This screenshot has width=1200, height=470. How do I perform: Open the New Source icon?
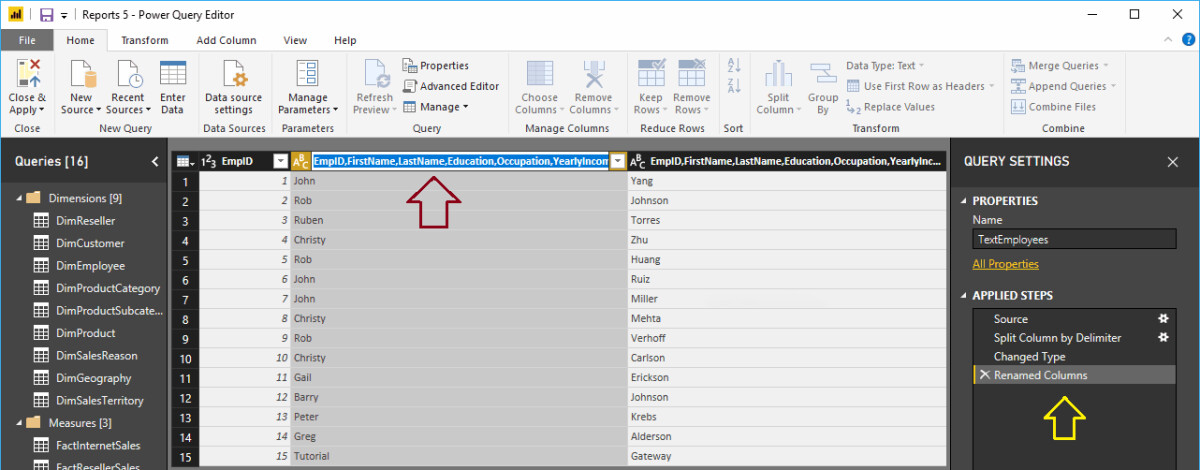click(x=82, y=73)
